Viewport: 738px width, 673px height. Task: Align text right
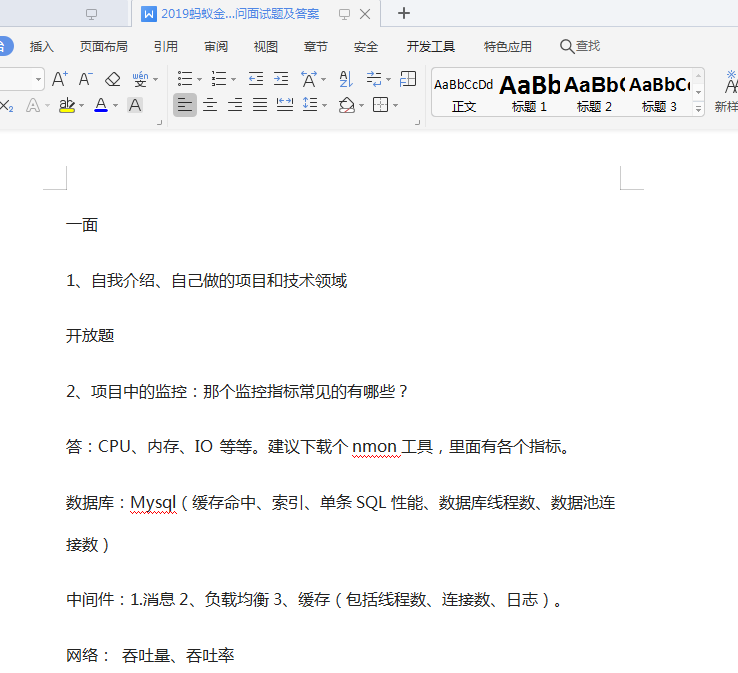pyautogui.click(x=235, y=105)
